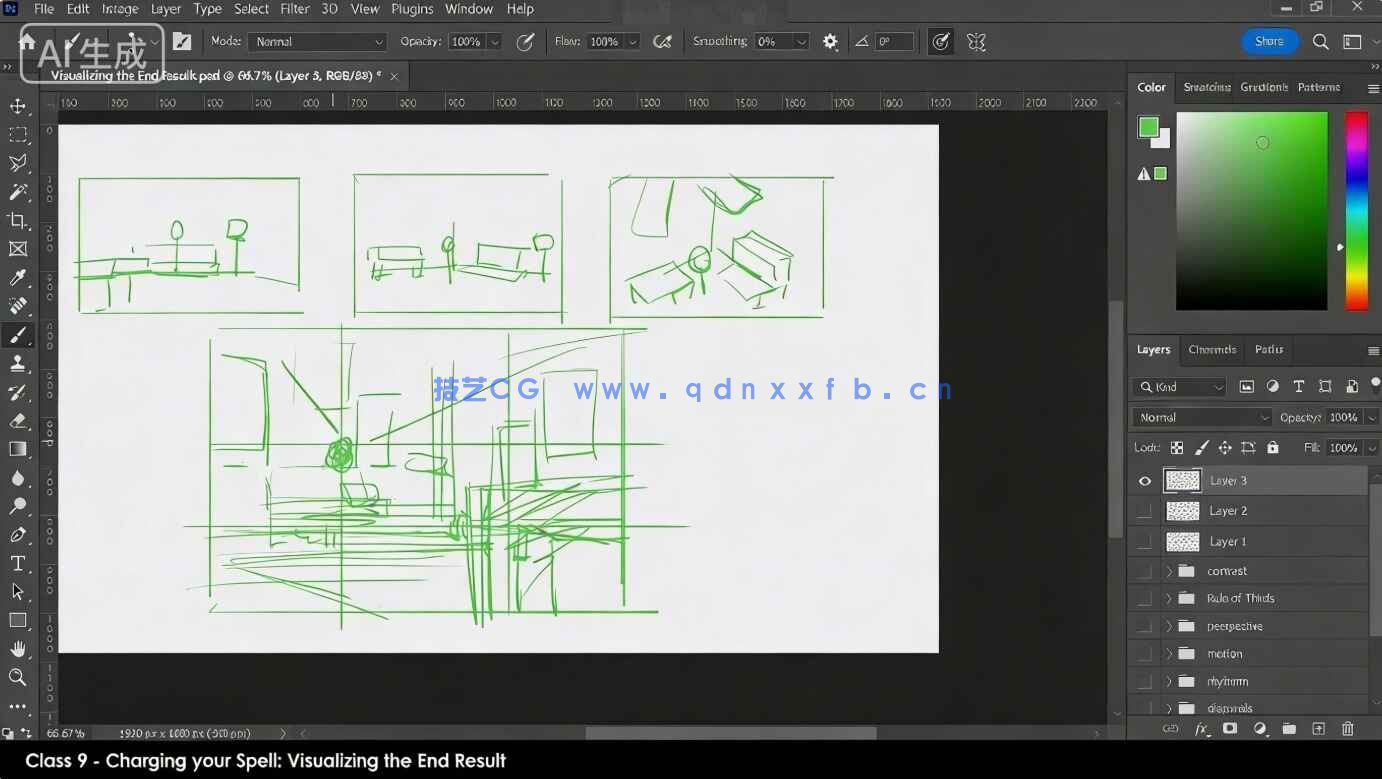Open the brush Mode dropdown
The image size is (1382, 779).
(x=318, y=42)
